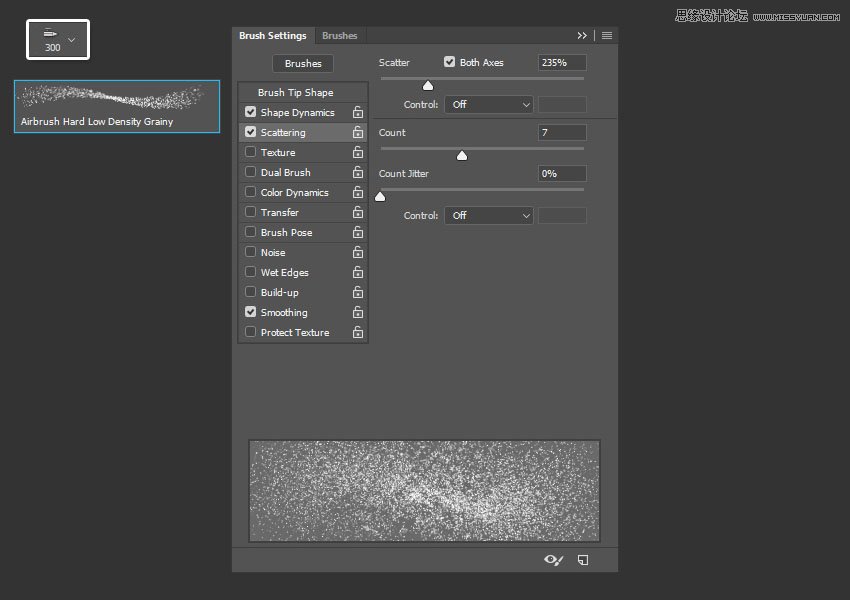
Task: Click the Count slider handle
Action: [x=462, y=155]
